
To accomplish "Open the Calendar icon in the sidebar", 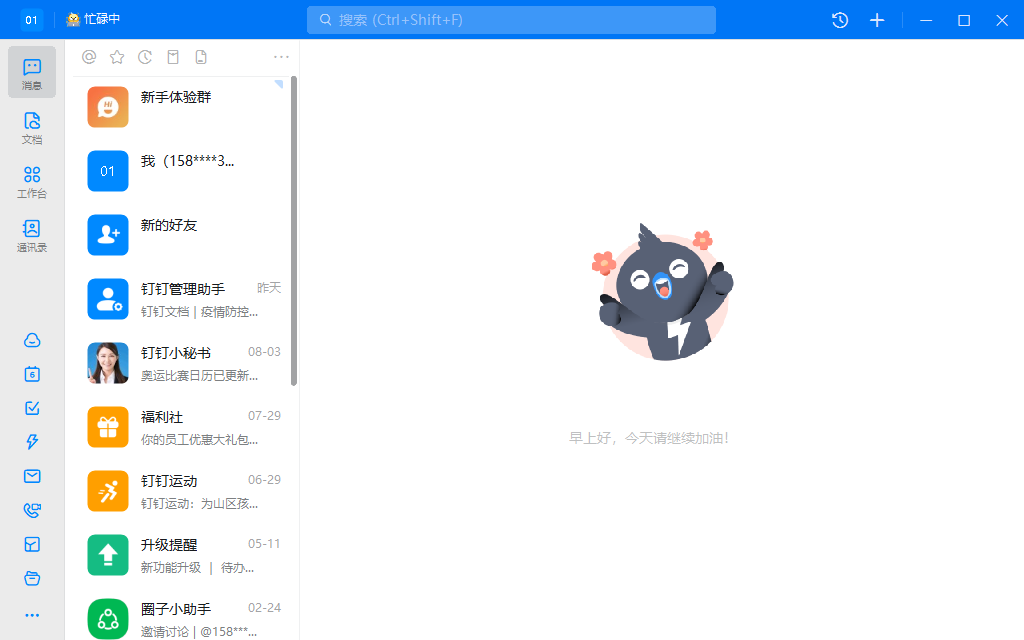I will 31,374.
